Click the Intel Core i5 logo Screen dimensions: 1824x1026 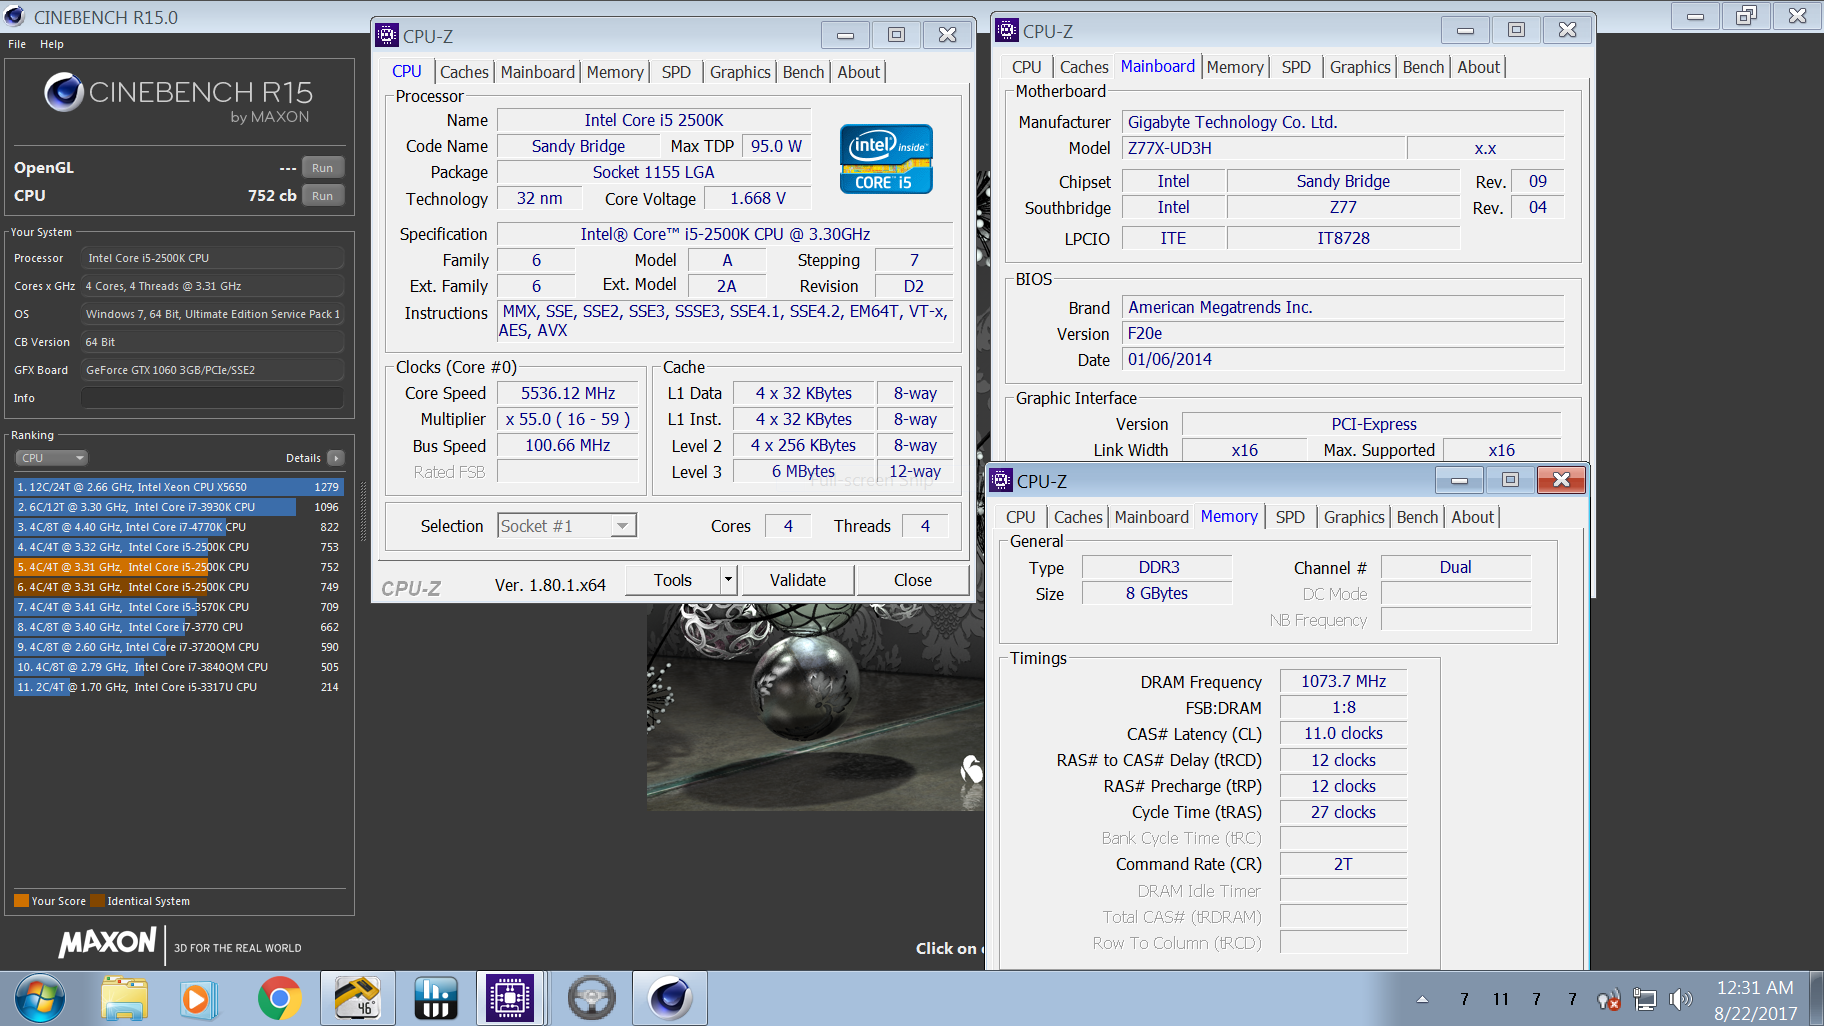point(886,158)
